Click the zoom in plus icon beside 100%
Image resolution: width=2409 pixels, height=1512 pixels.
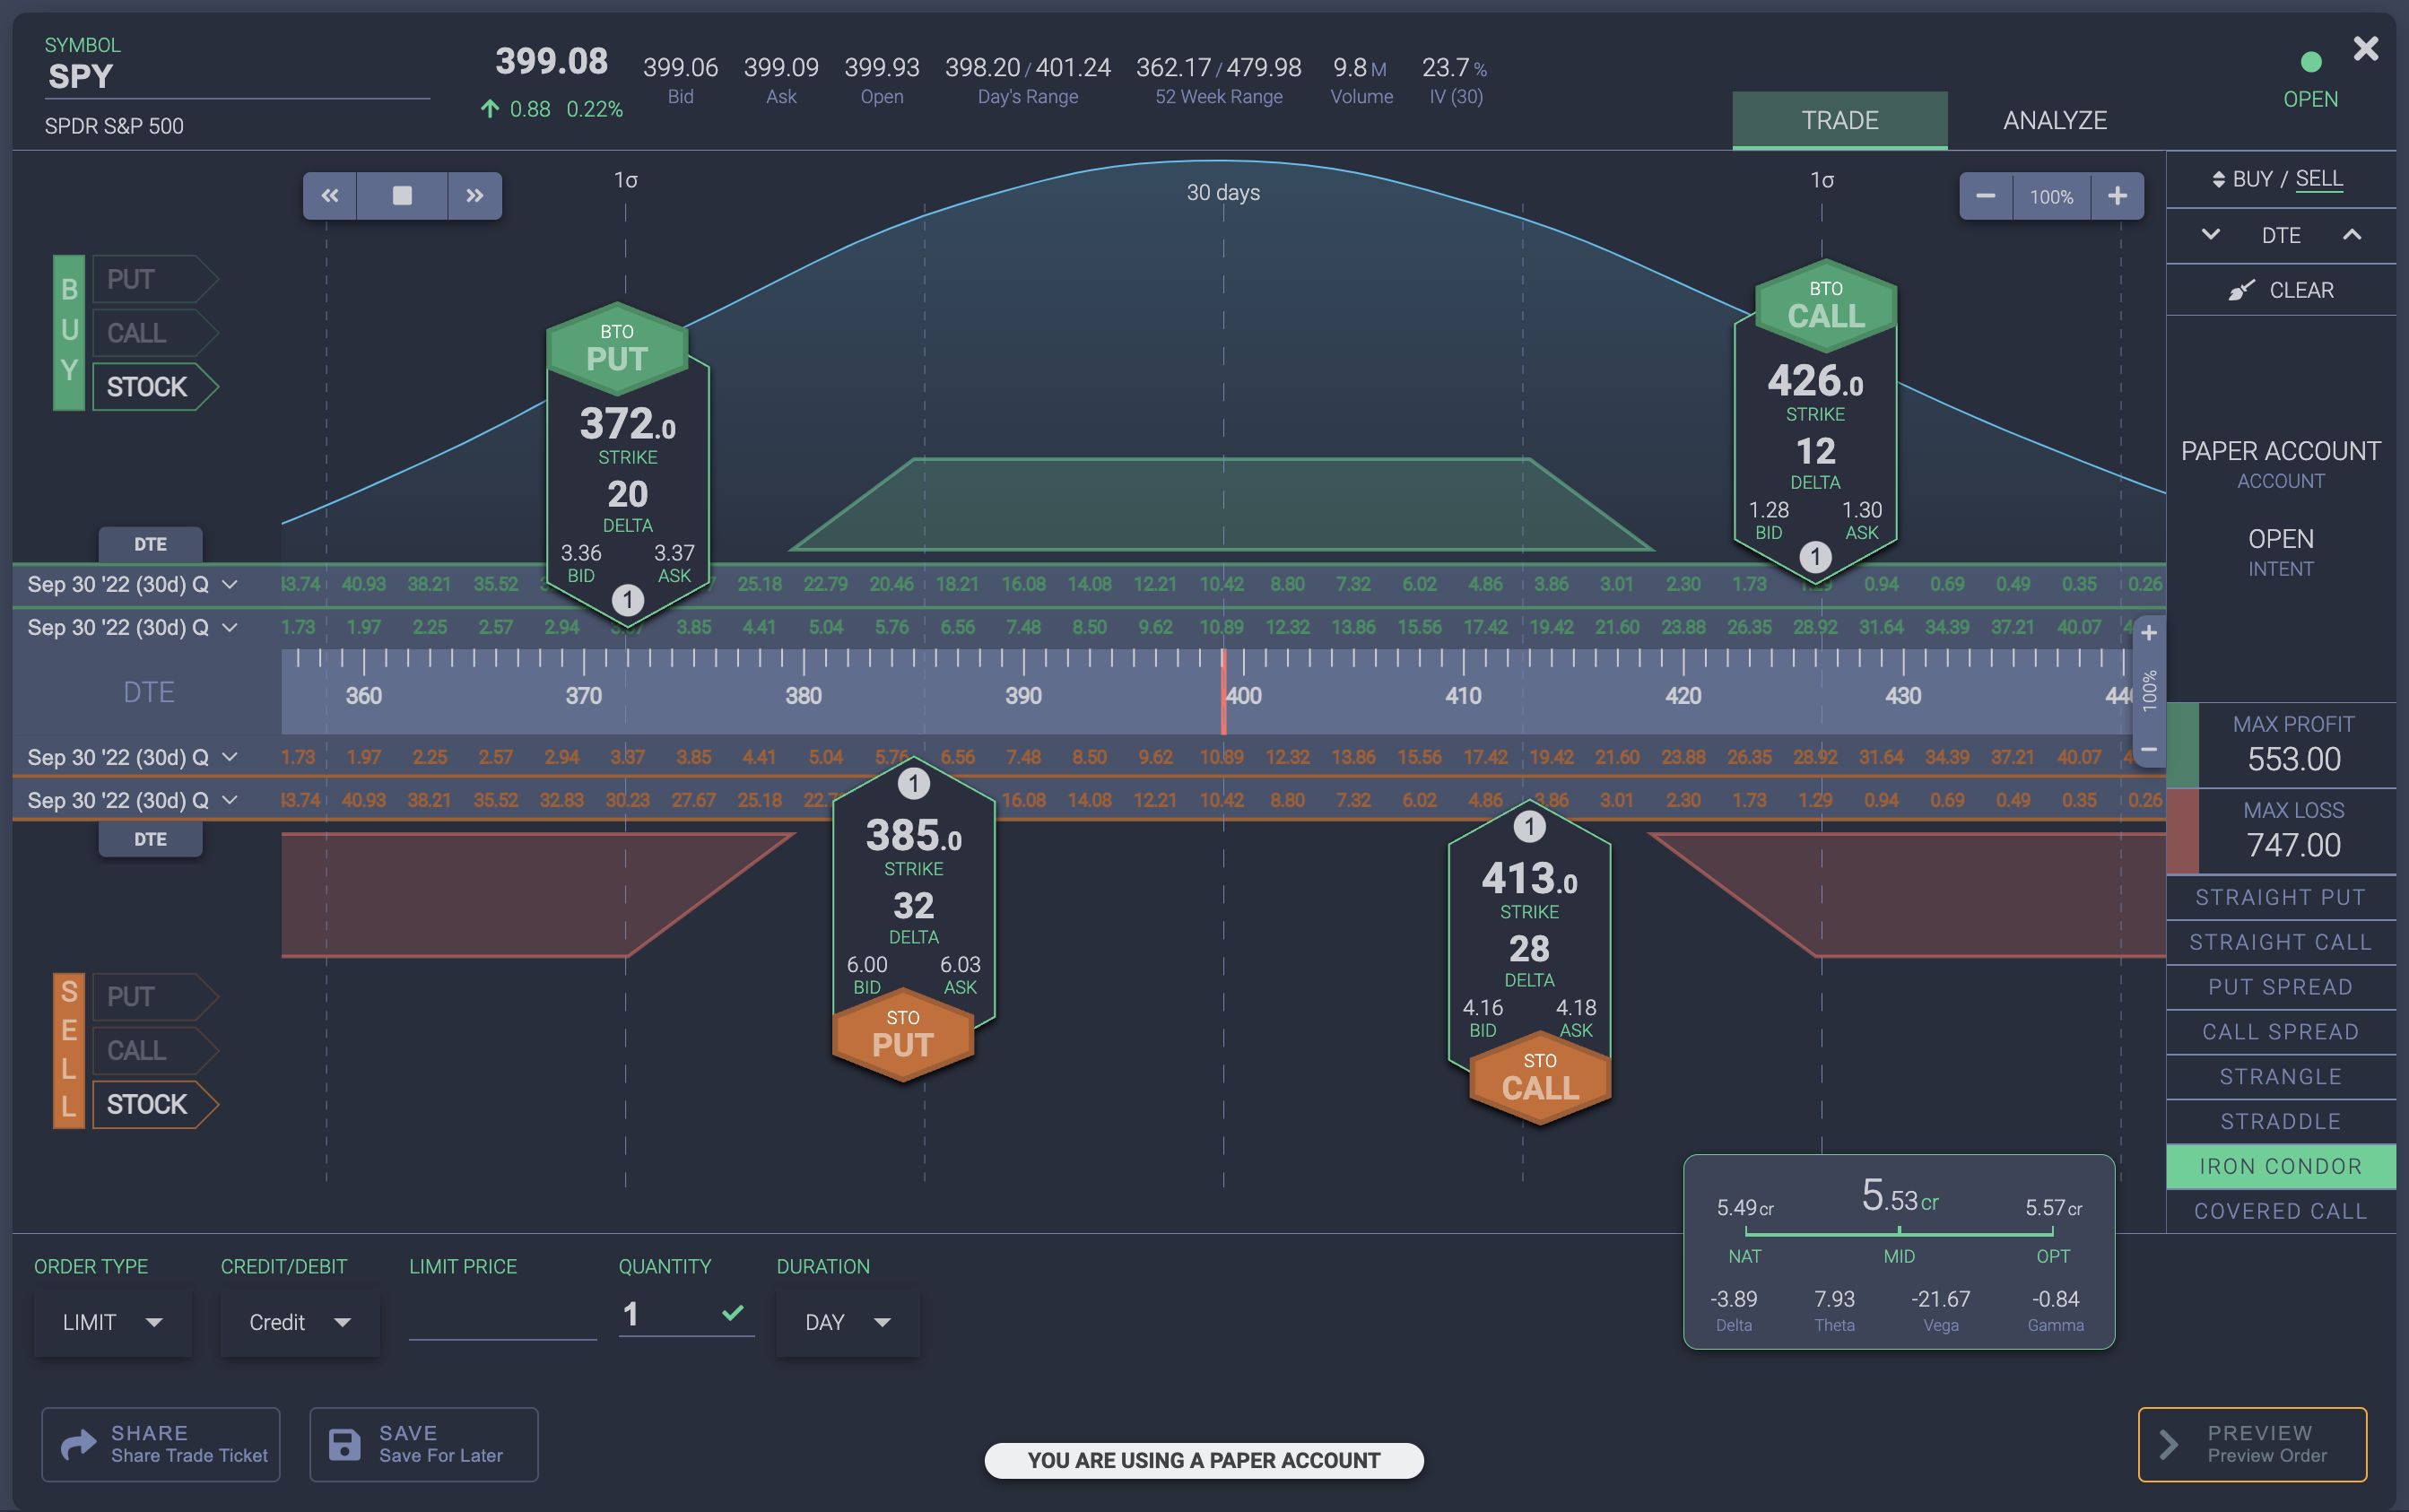[2118, 196]
